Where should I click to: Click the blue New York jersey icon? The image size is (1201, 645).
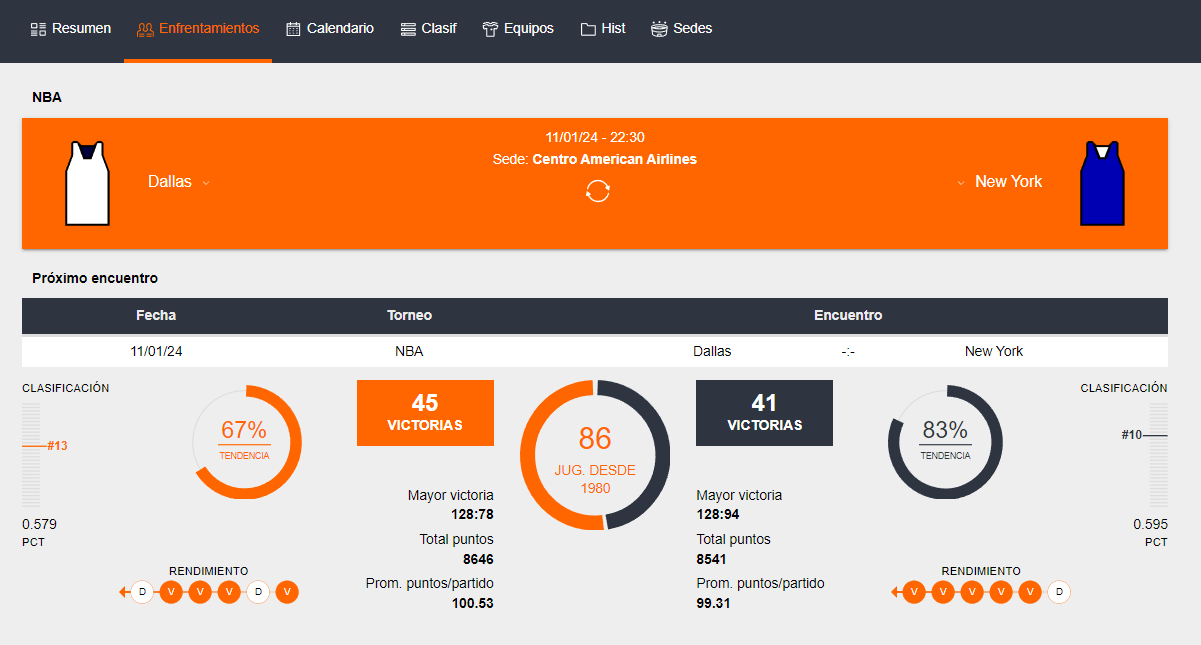point(1102,183)
